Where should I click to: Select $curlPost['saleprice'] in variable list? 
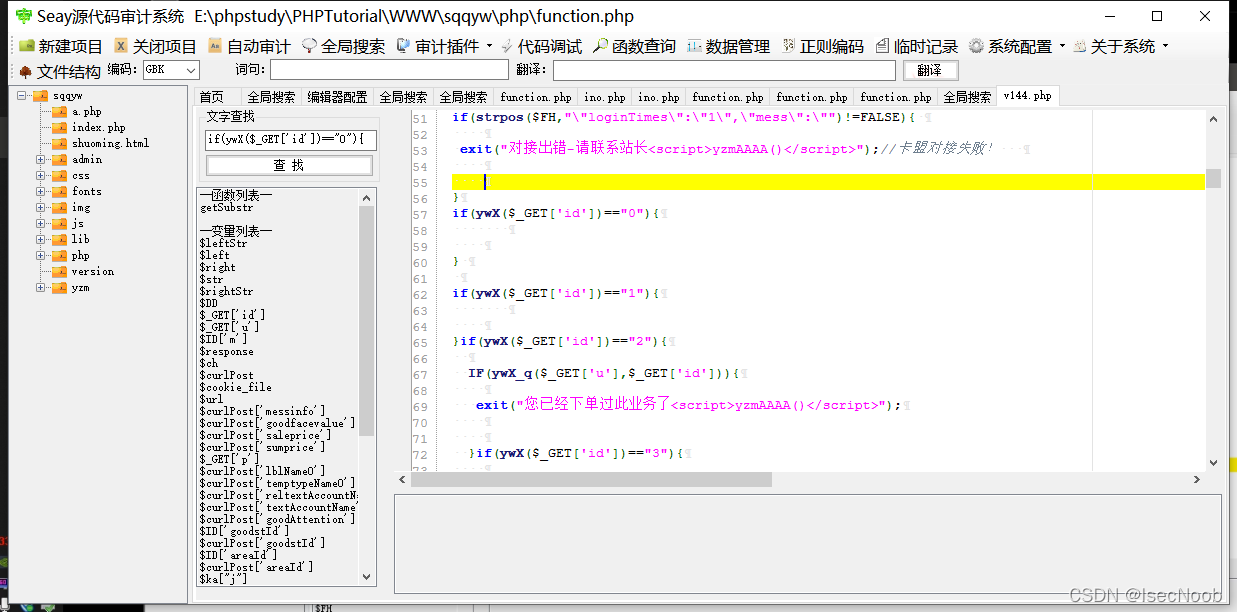point(265,436)
